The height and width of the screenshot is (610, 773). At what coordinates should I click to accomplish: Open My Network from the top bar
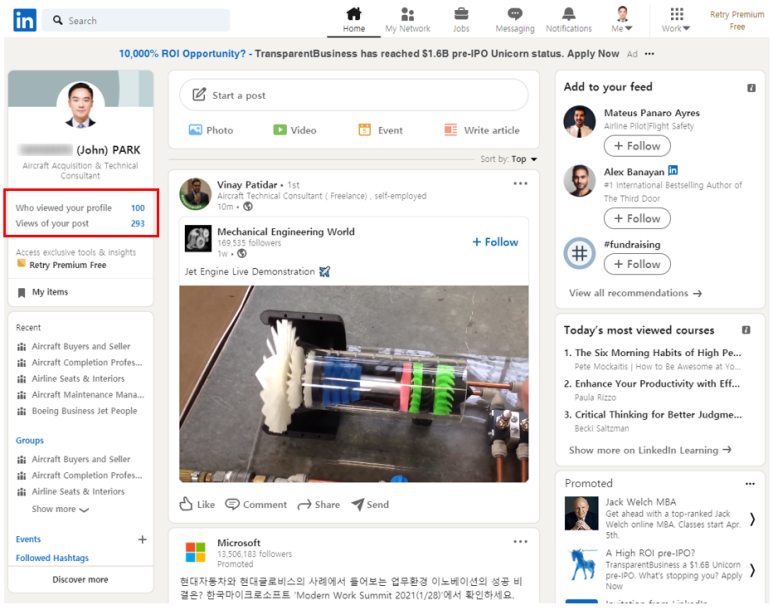pyautogui.click(x=407, y=20)
